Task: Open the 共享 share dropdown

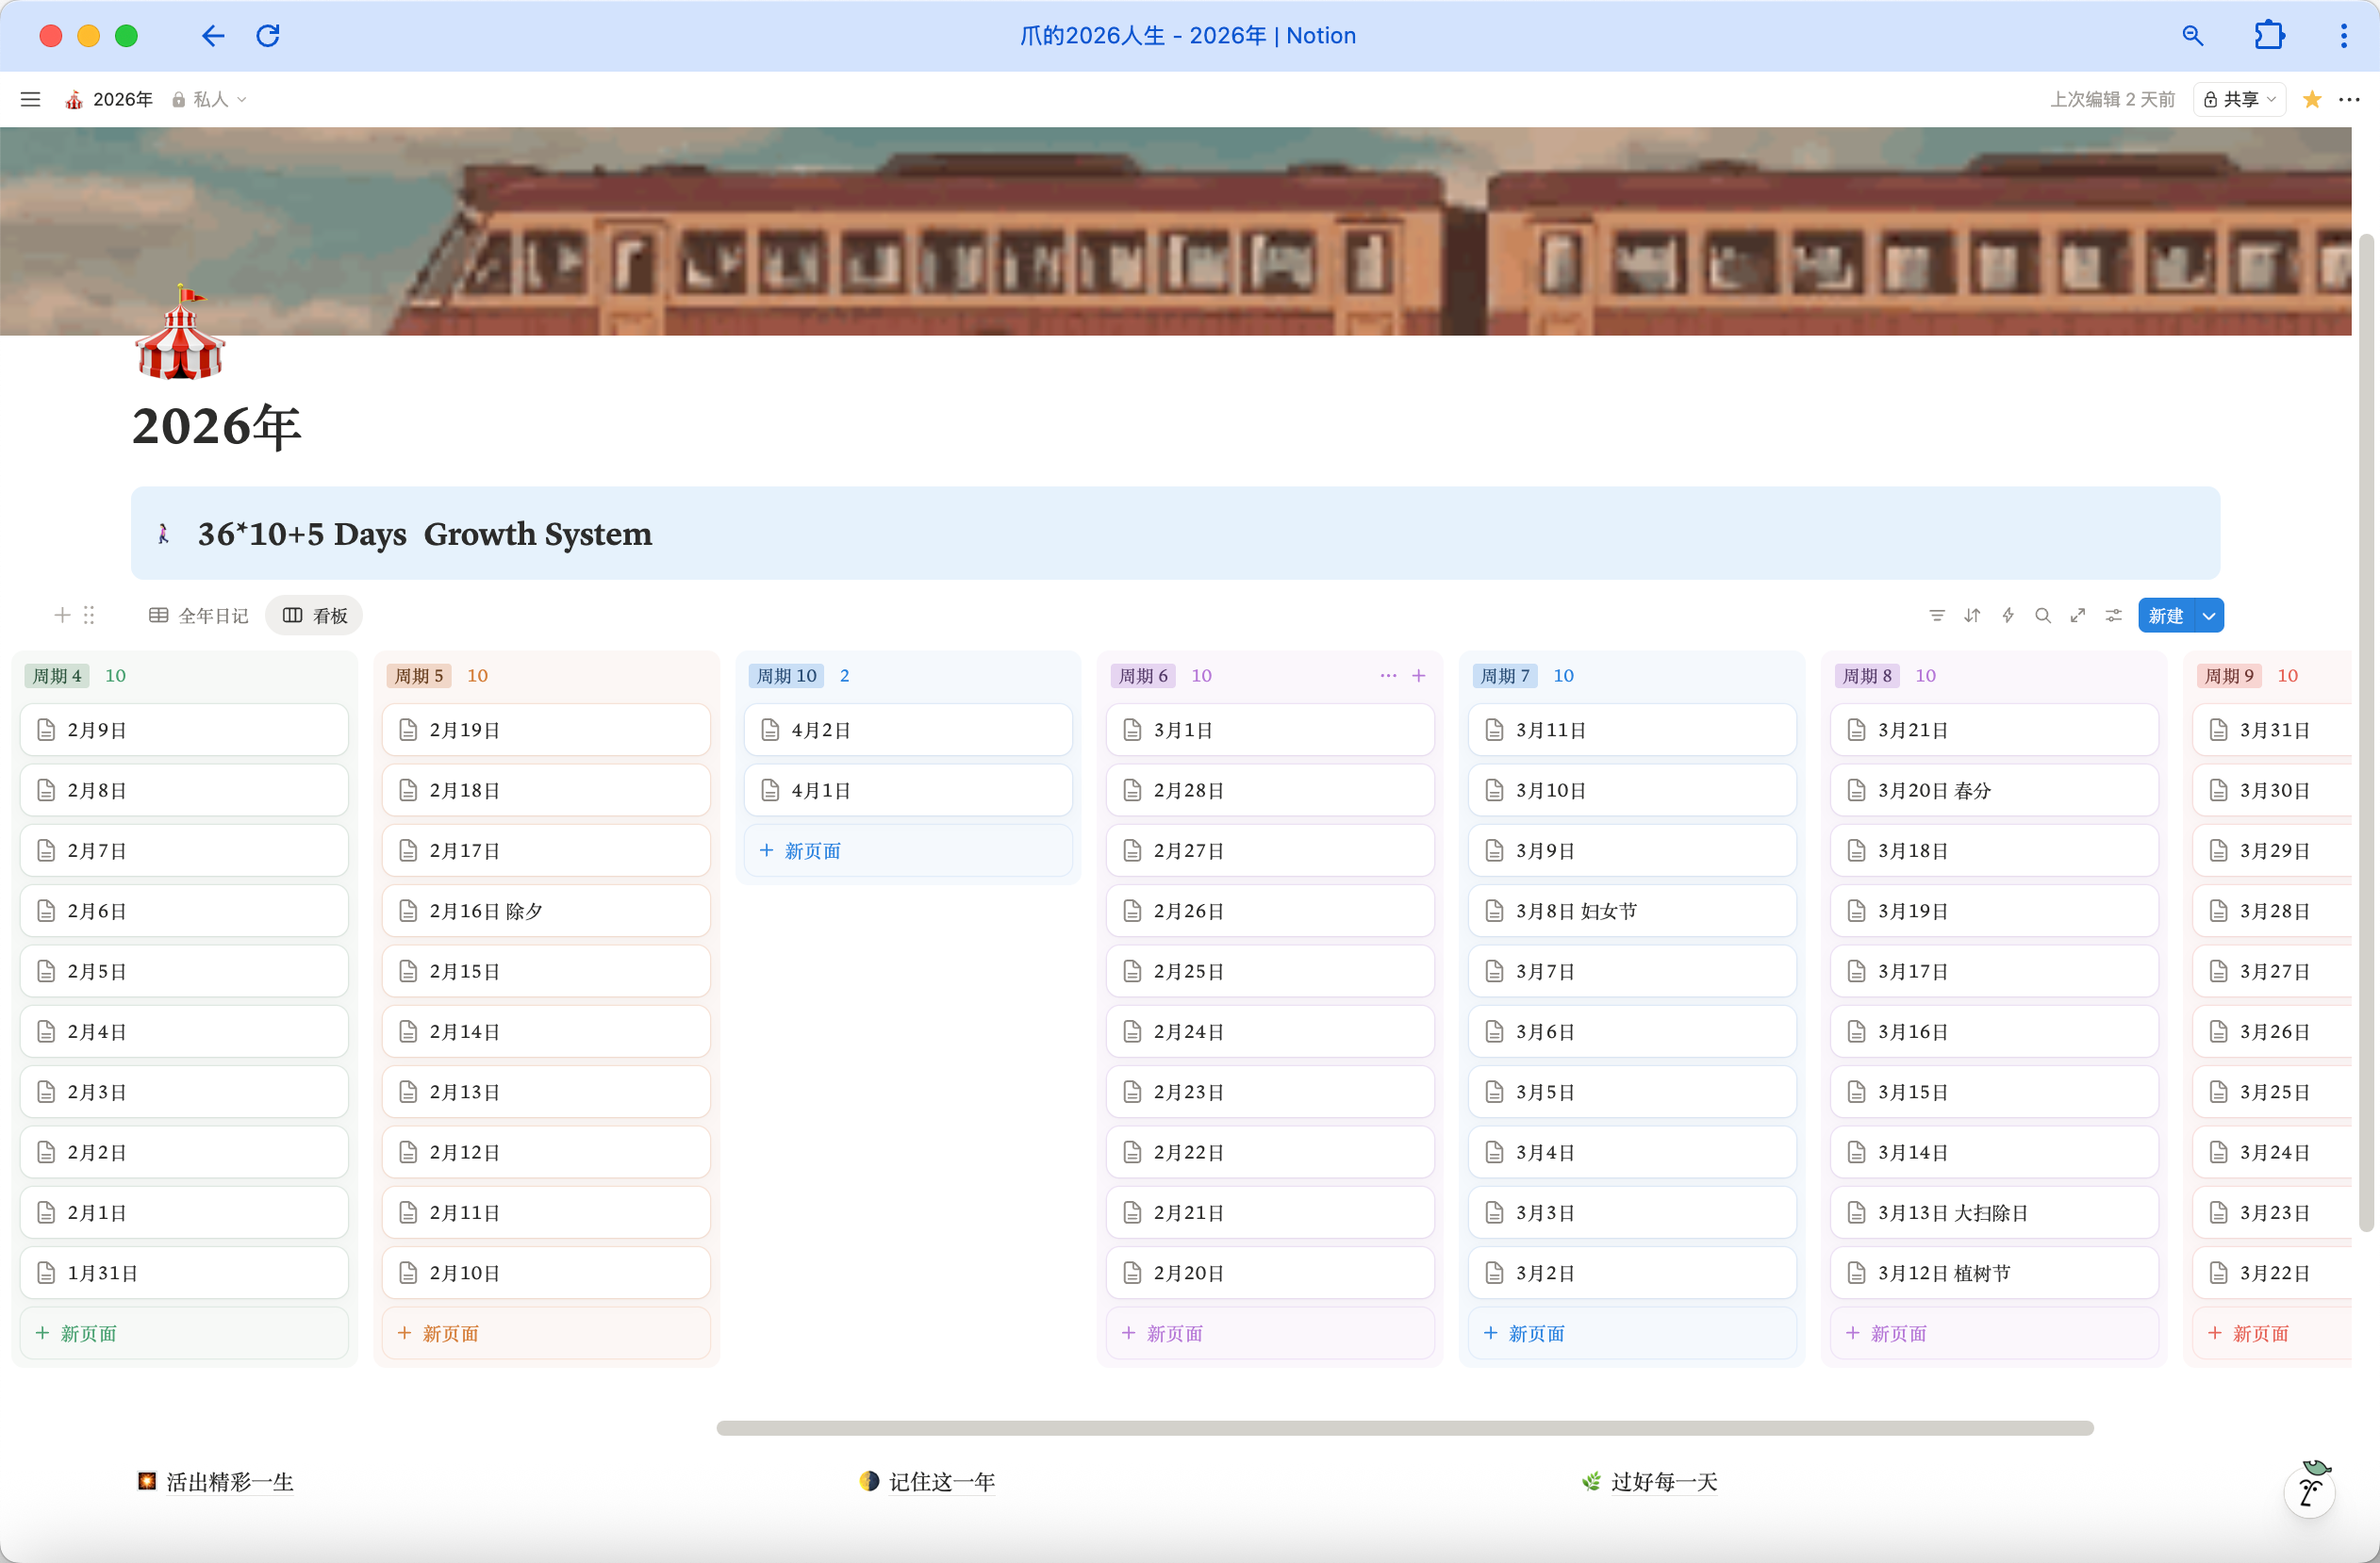Action: tap(2239, 99)
